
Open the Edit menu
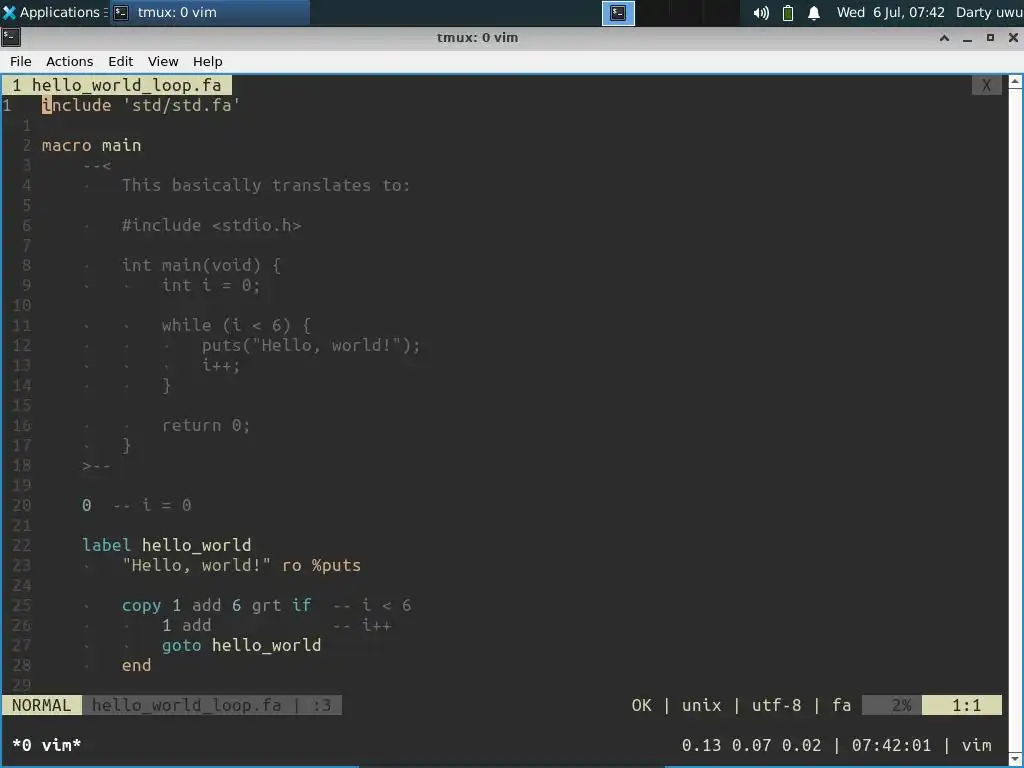[x=121, y=61]
